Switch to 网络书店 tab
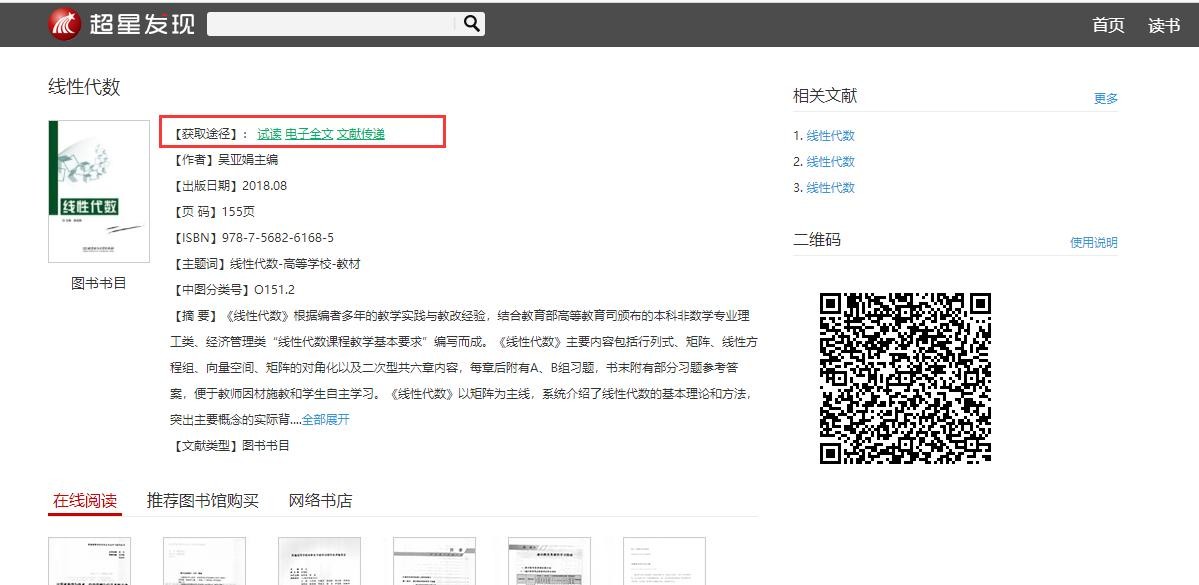1199x585 pixels. click(320, 501)
